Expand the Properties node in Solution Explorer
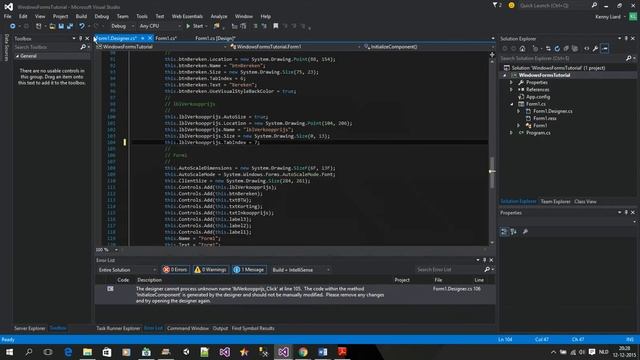 click(x=511, y=82)
